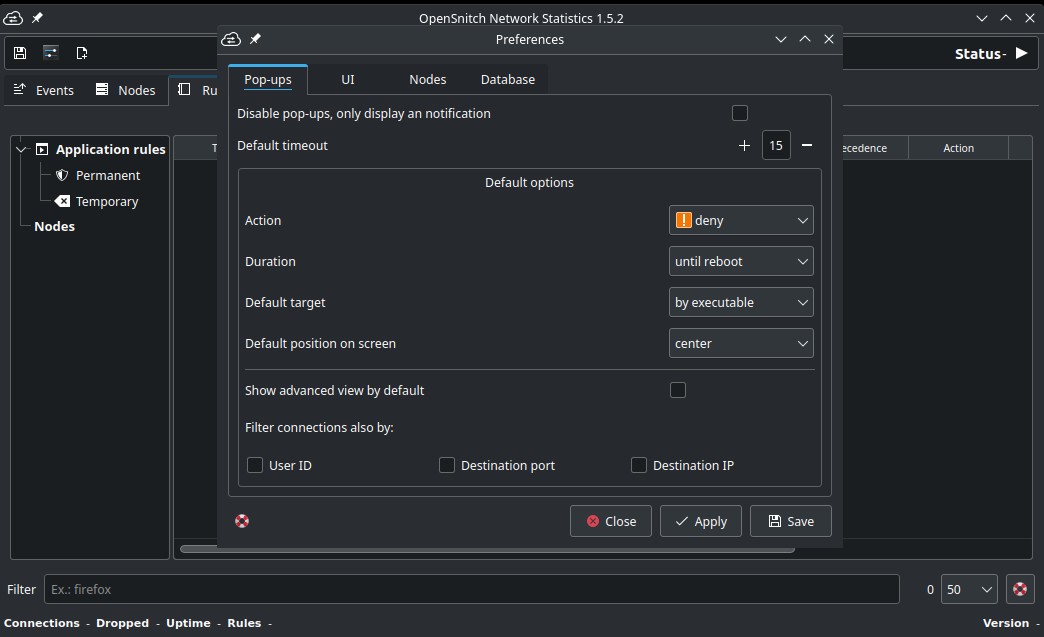Click the Close button in Preferences

coord(611,521)
